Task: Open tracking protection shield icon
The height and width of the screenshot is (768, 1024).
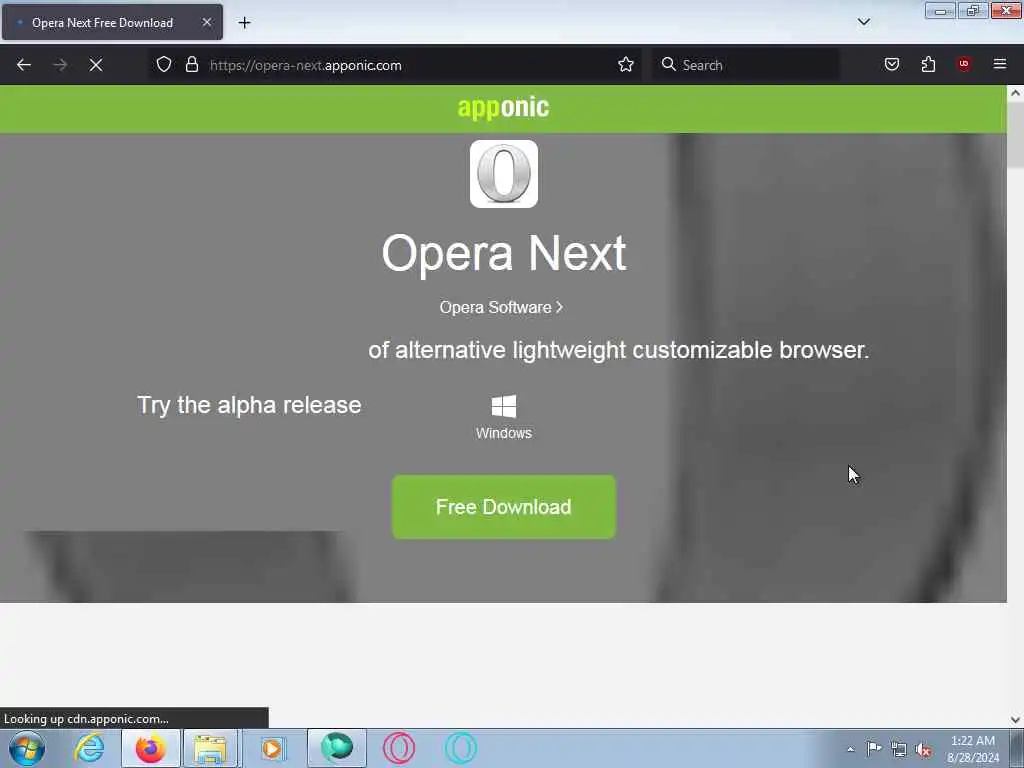Action: click(x=164, y=64)
